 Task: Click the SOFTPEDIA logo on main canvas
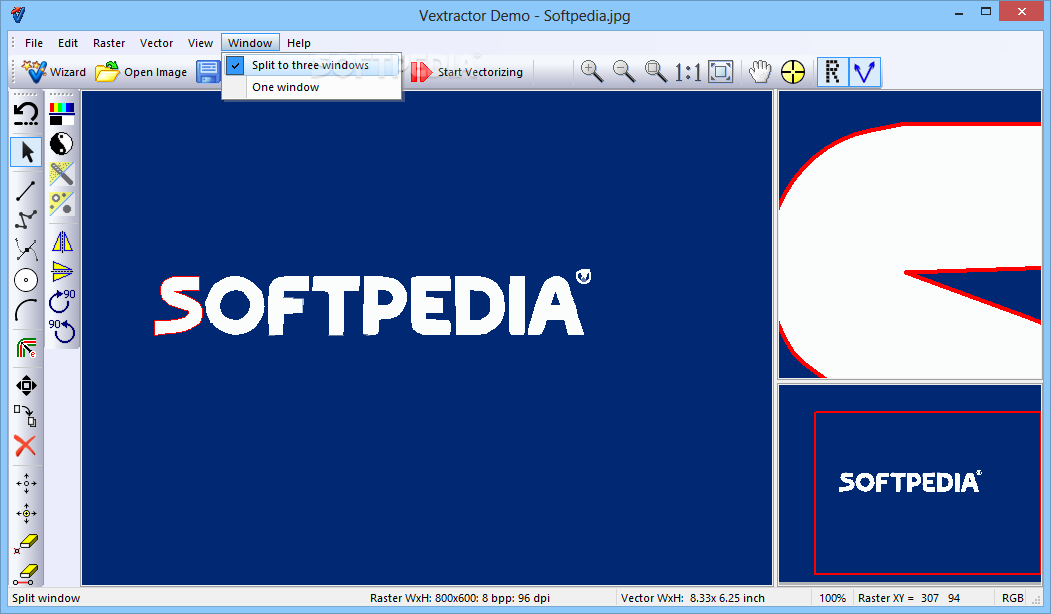373,303
